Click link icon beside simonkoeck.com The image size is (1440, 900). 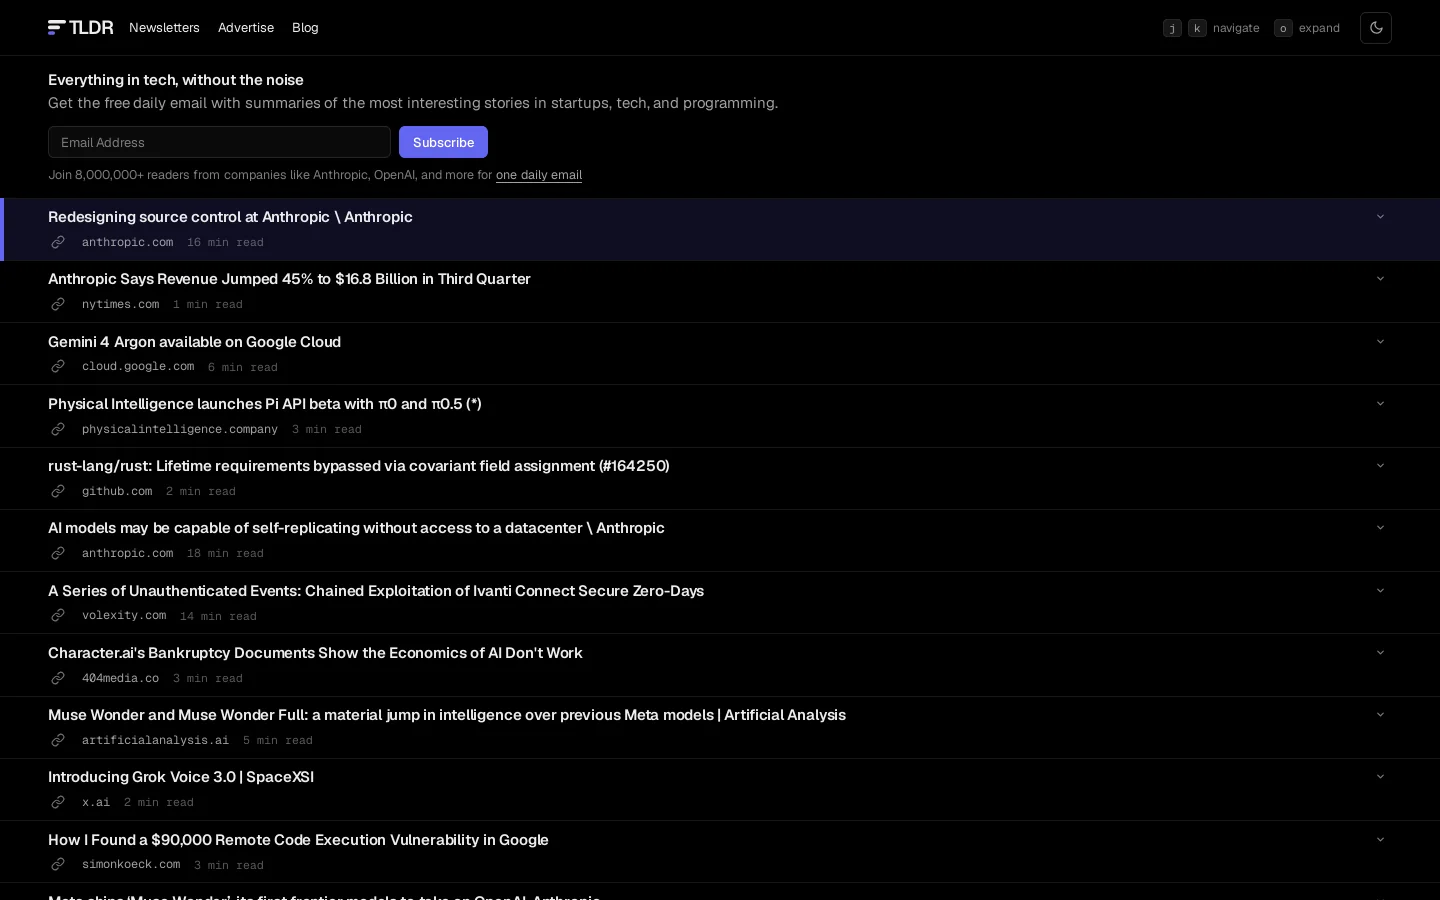pos(58,865)
